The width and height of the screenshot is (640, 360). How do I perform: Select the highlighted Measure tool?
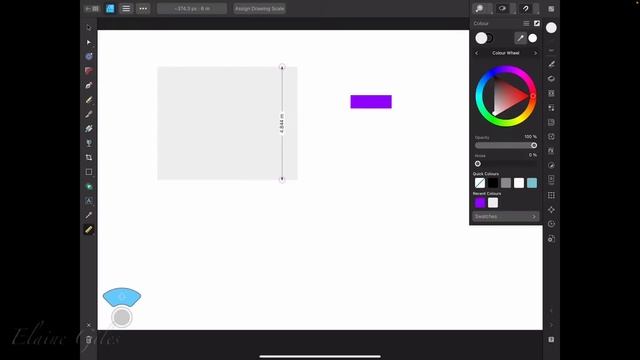click(89, 230)
